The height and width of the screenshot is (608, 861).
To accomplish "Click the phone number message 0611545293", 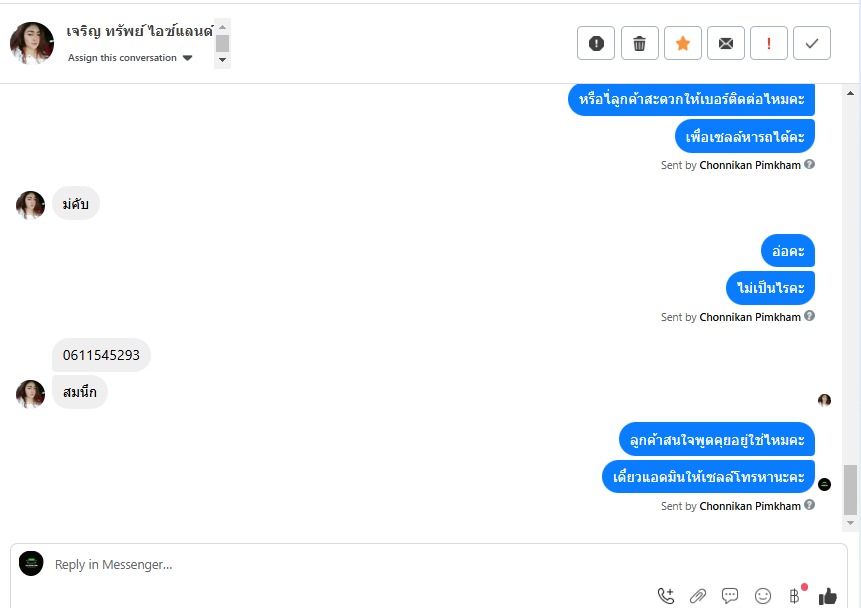I will 101,355.
